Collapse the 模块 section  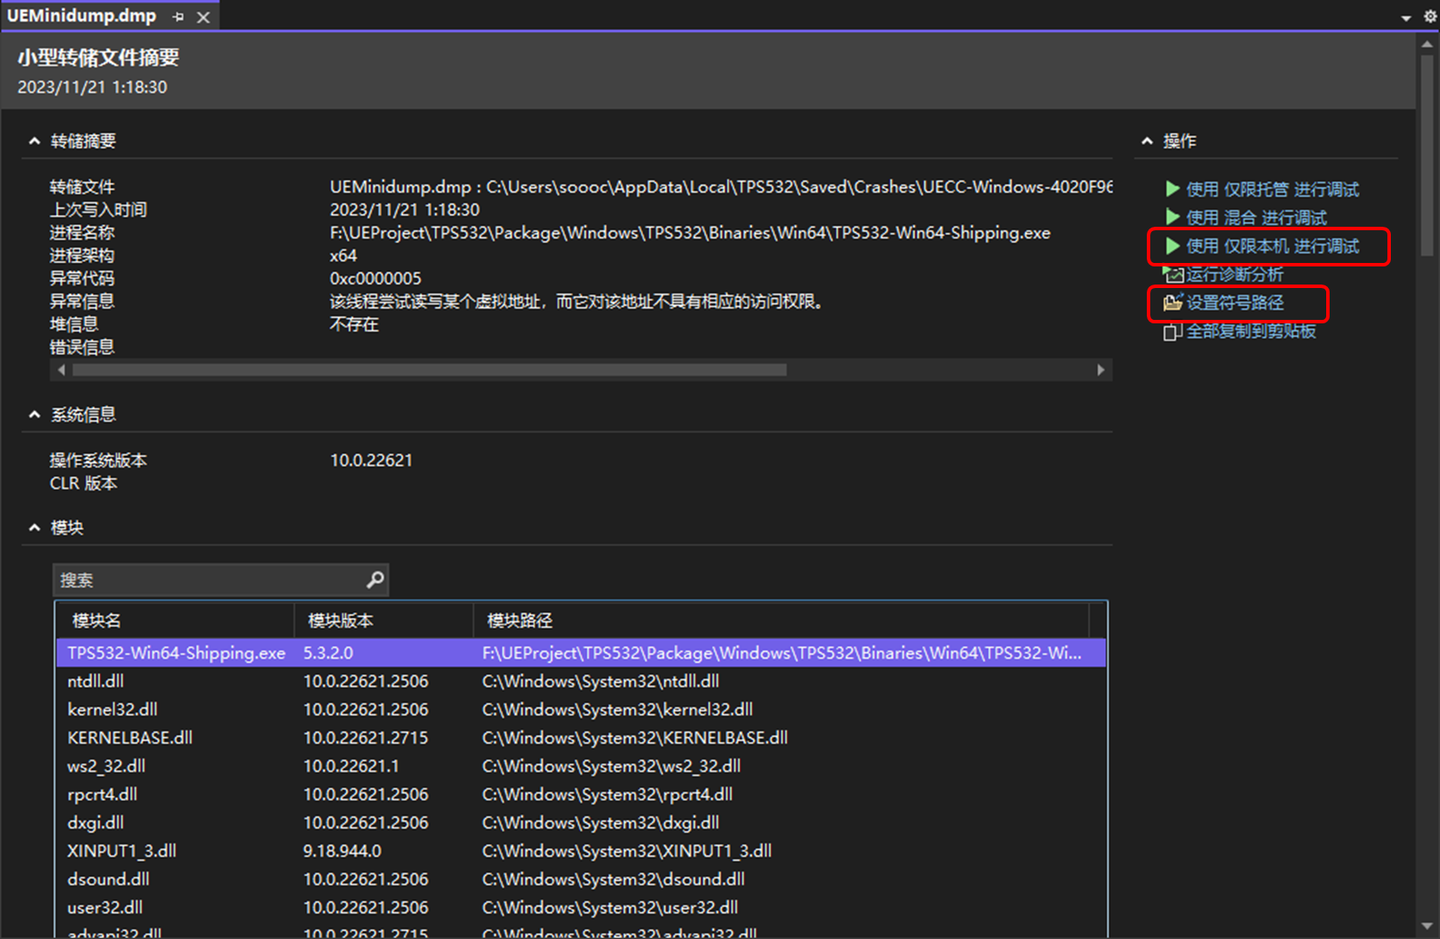pyautogui.click(x=33, y=527)
